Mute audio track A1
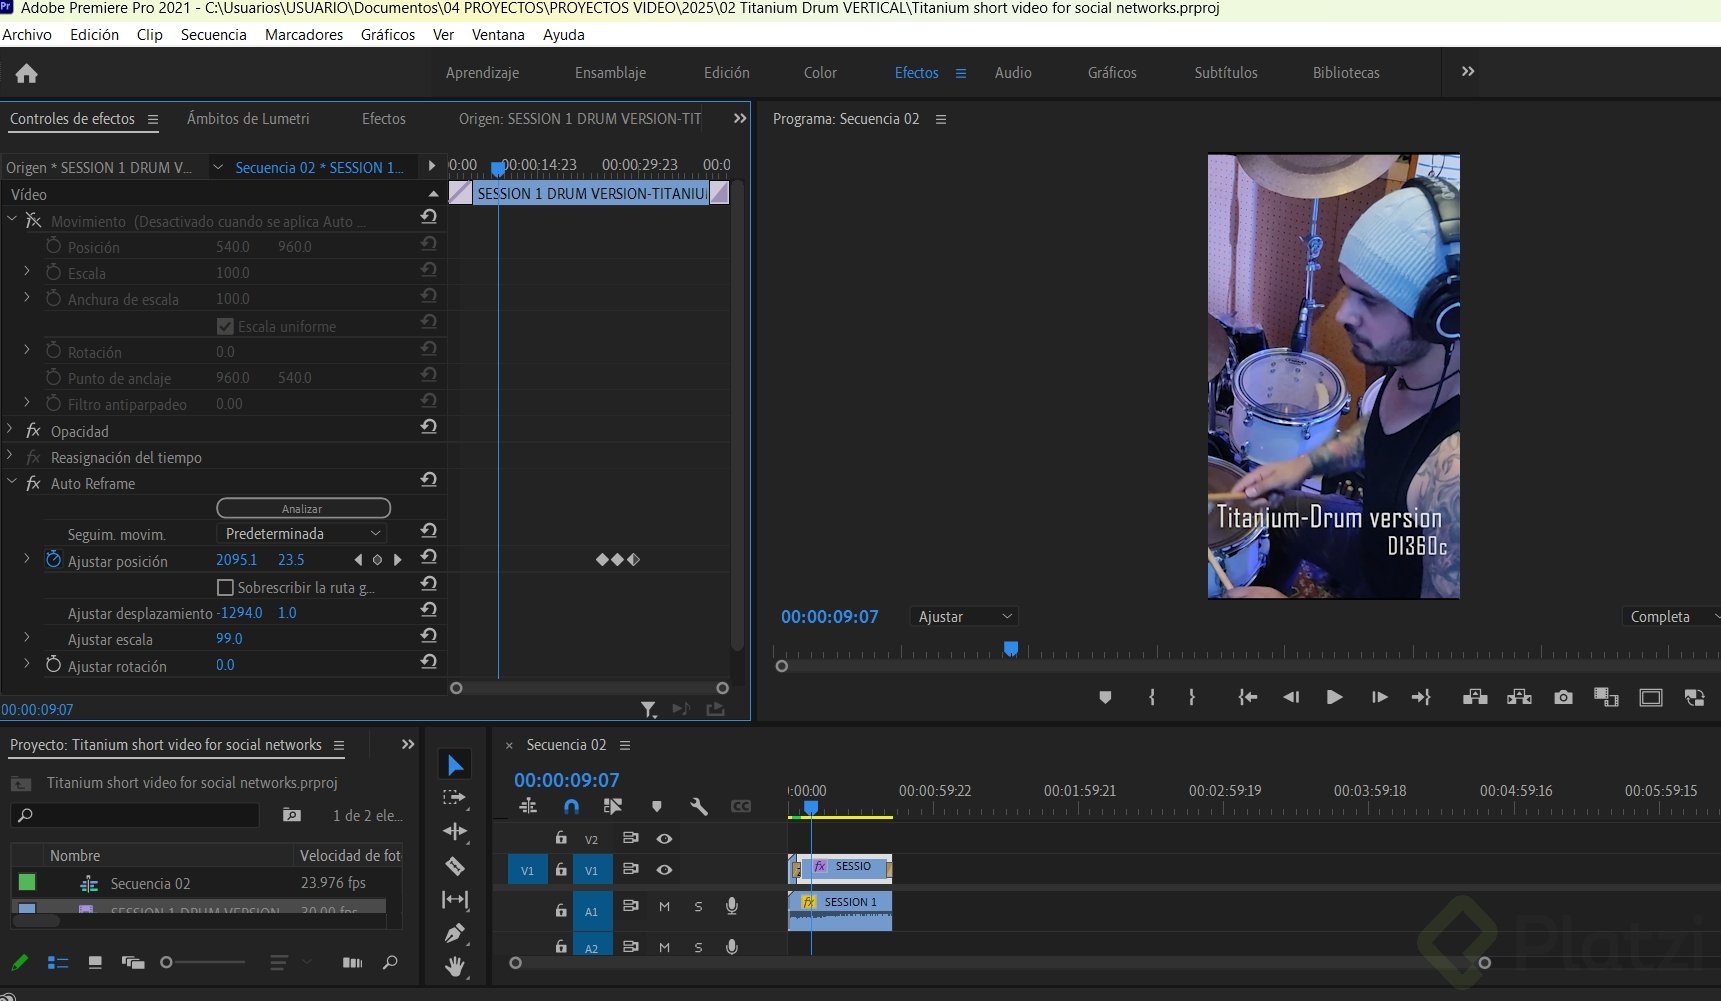This screenshot has height=1001, width=1721. click(664, 907)
